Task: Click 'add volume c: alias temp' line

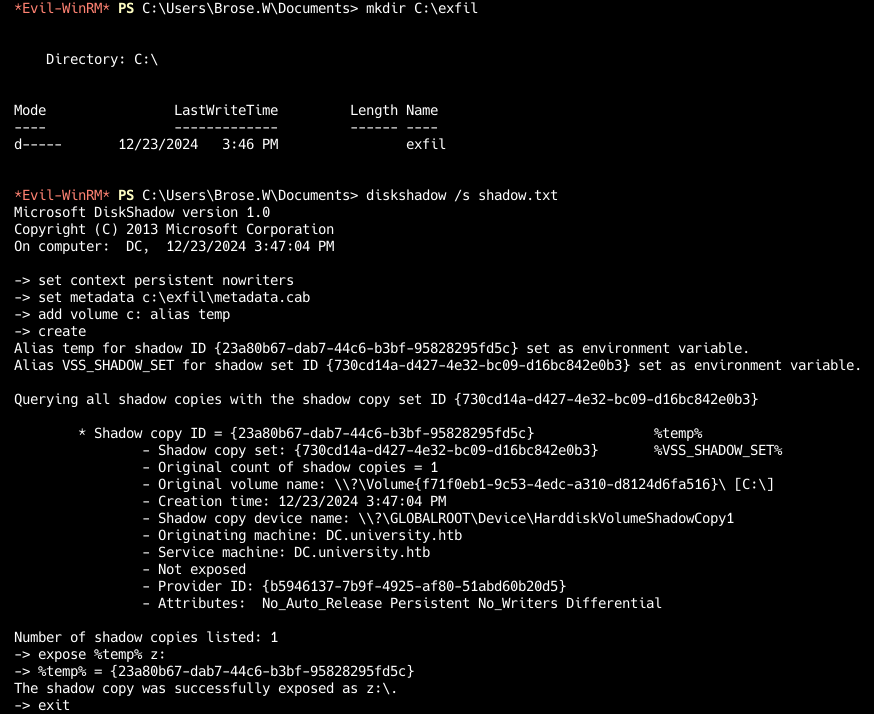Action: (122, 314)
